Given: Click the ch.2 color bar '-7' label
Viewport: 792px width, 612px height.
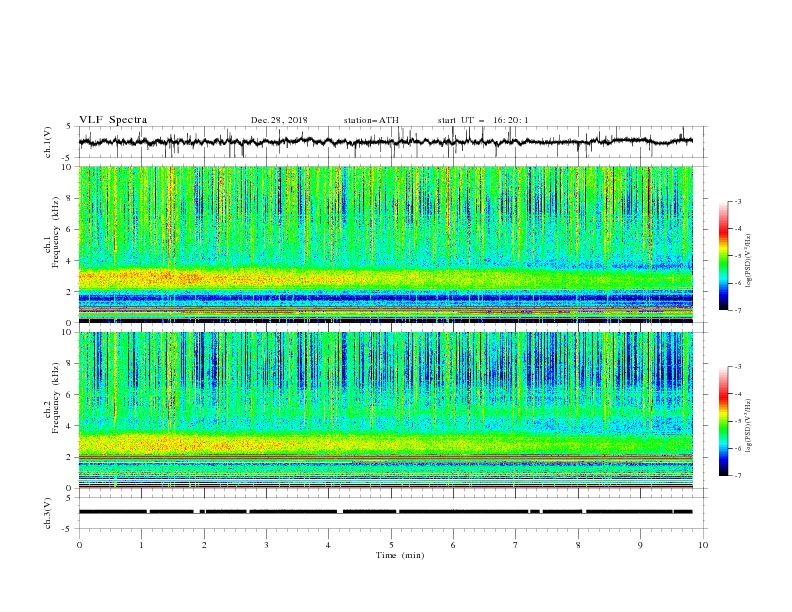Looking at the screenshot, I should (x=737, y=475).
